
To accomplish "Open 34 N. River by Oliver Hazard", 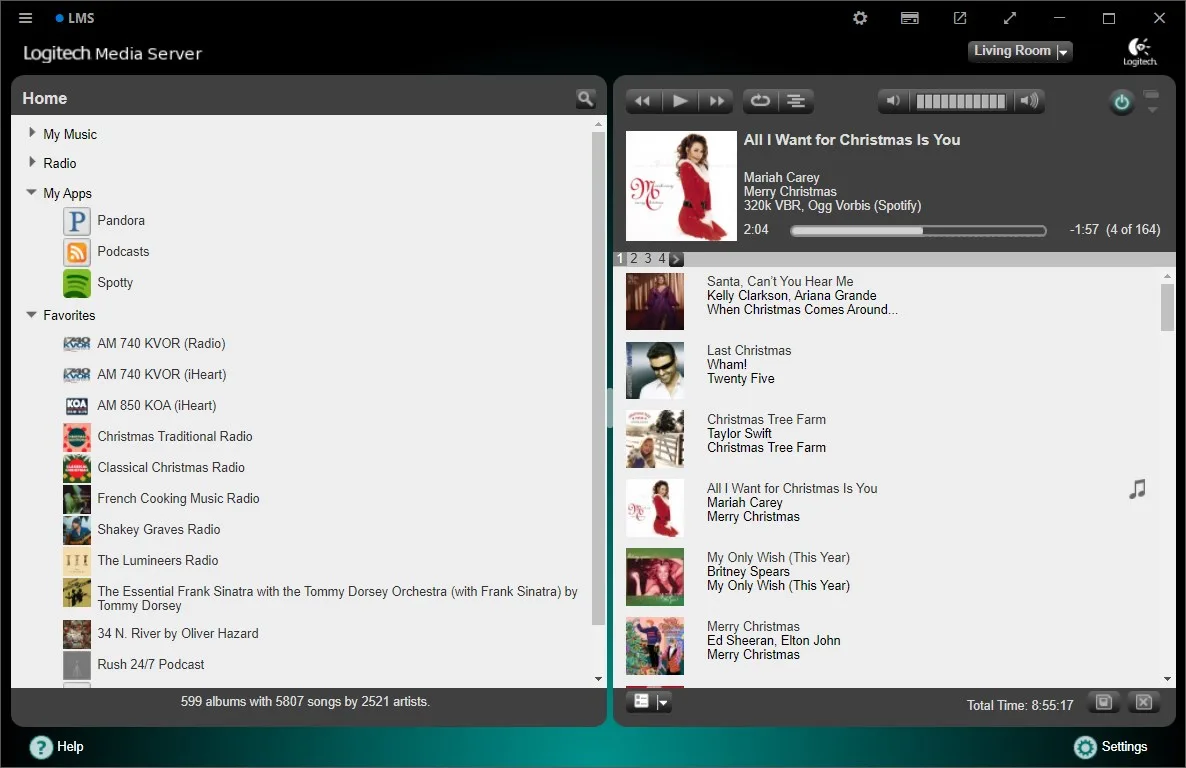I will click(178, 633).
